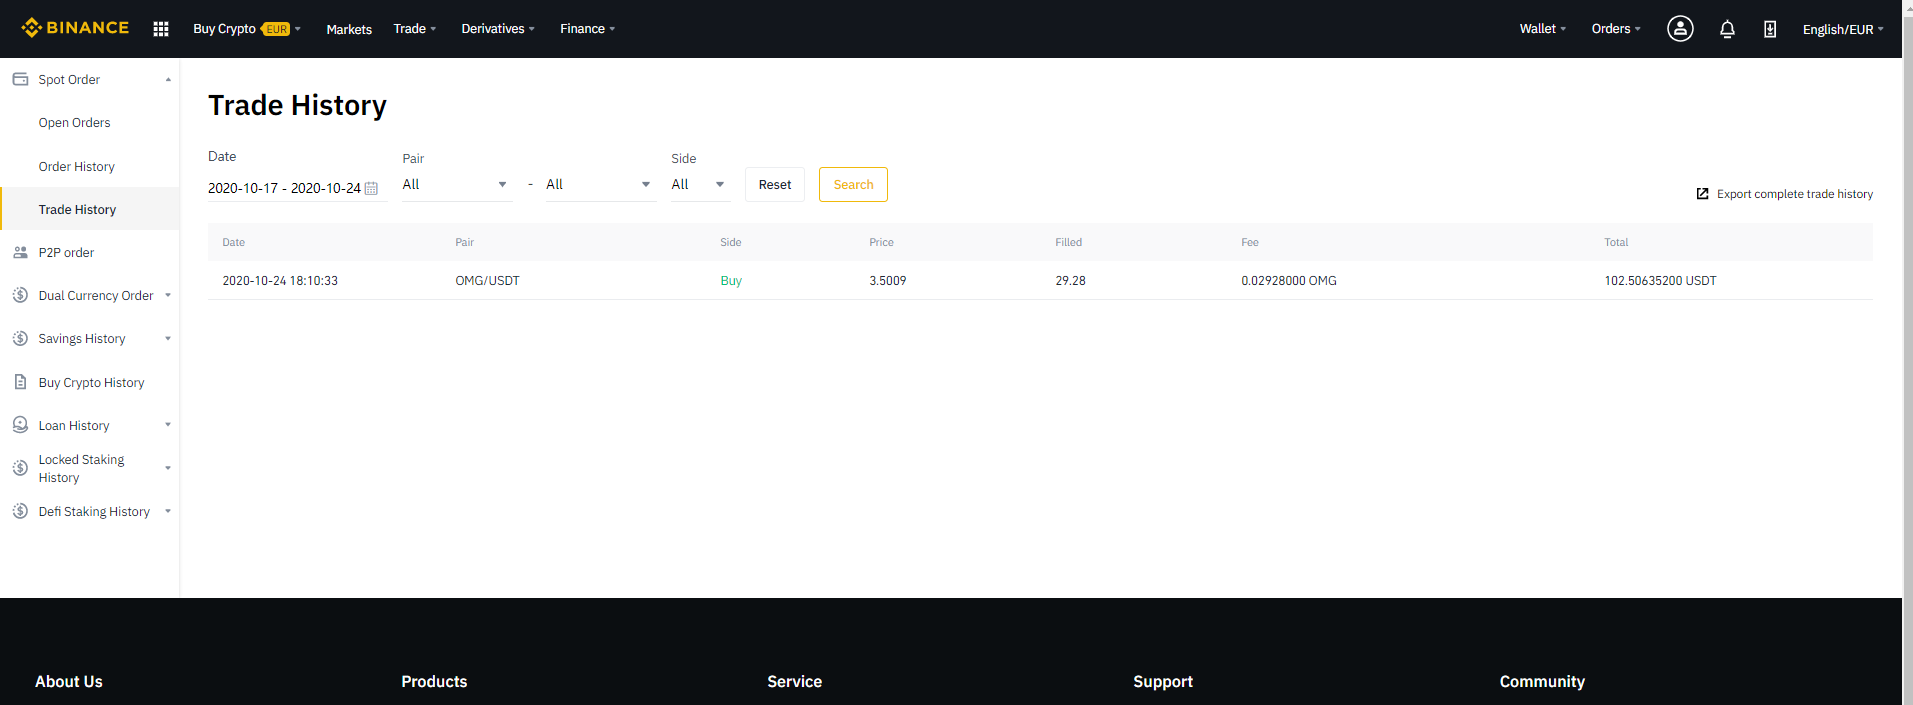Open the Side filter dropdown
This screenshot has height=705, width=1913.
pyautogui.click(x=700, y=185)
